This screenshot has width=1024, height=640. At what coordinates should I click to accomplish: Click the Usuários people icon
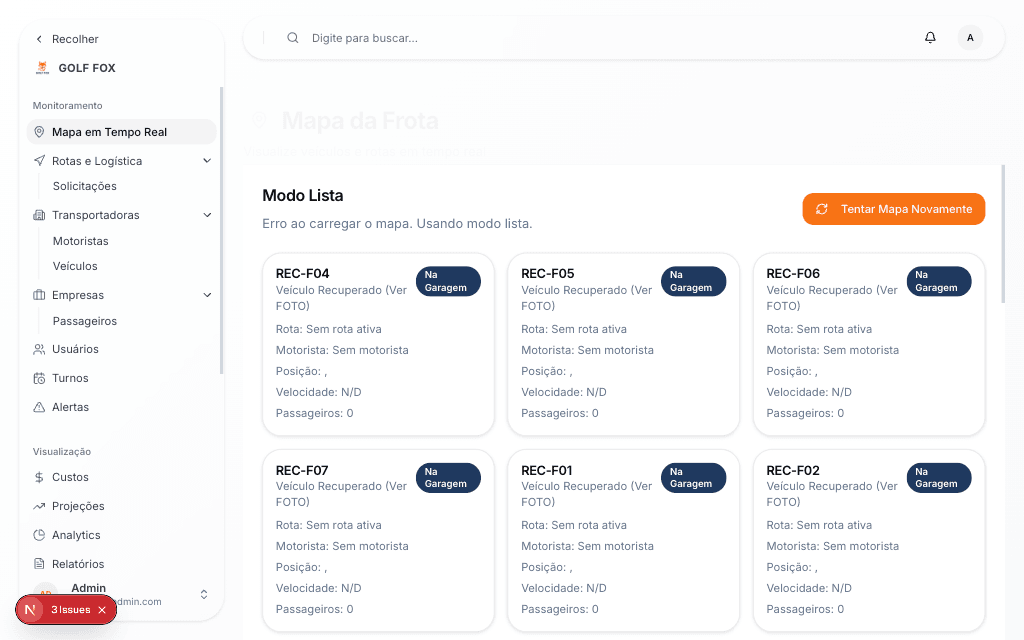point(38,349)
